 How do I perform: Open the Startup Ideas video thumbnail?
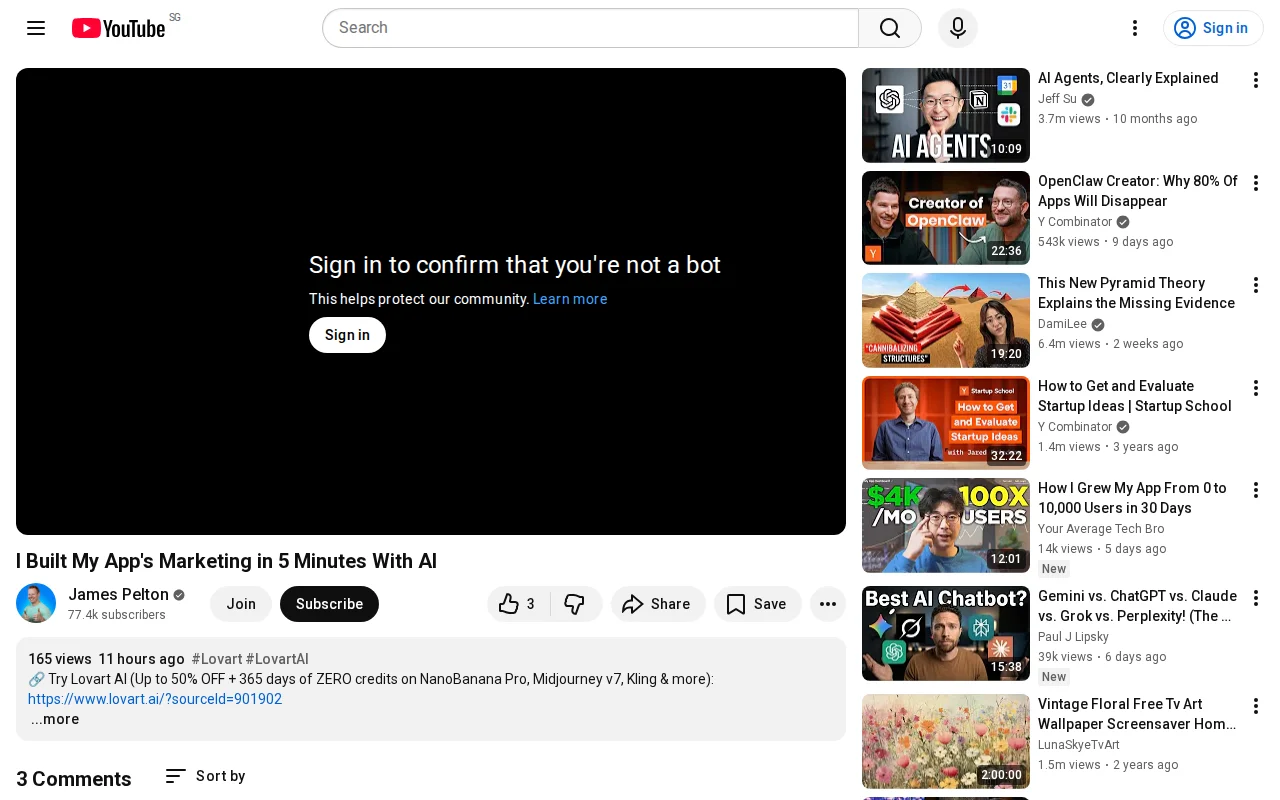[946, 423]
